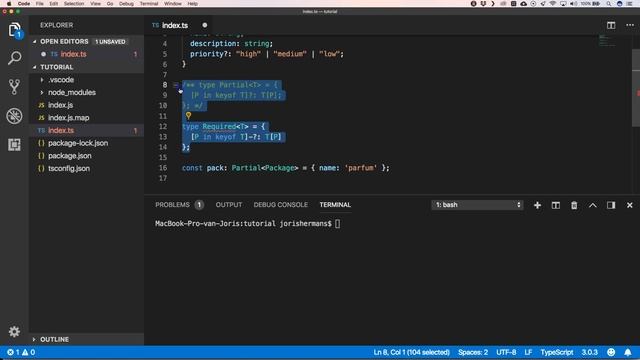
Task: Open the Search view icon
Action: pyautogui.click(x=14, y=58)
